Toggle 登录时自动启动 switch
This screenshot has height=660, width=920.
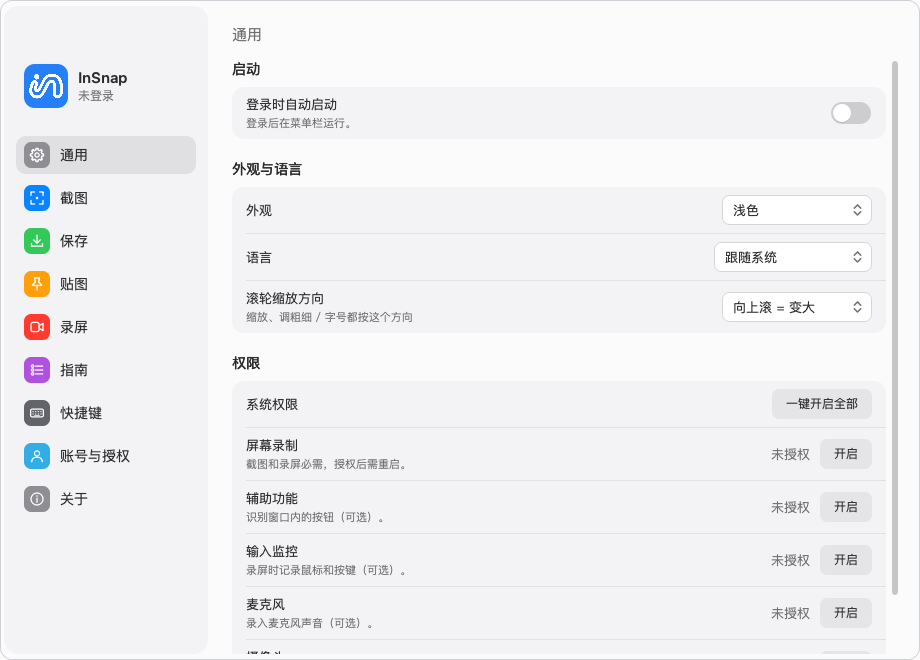pos(851,113)
